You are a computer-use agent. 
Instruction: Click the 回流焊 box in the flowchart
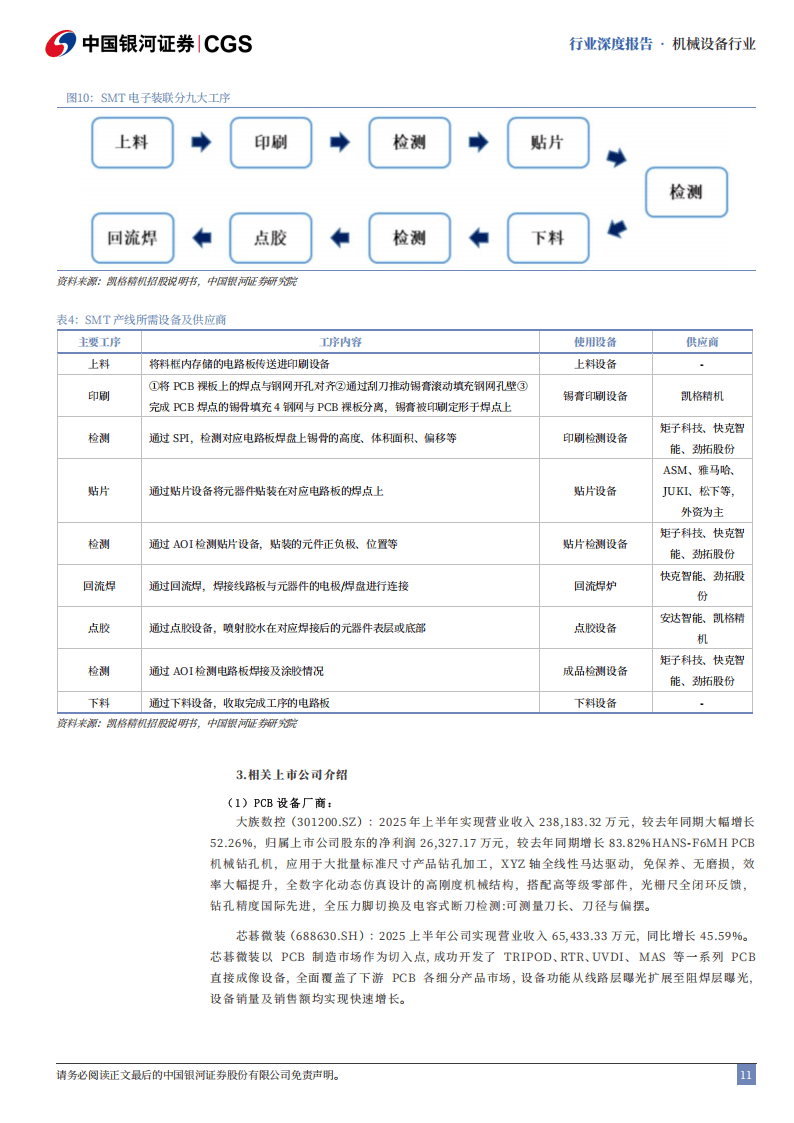[132, 238]
